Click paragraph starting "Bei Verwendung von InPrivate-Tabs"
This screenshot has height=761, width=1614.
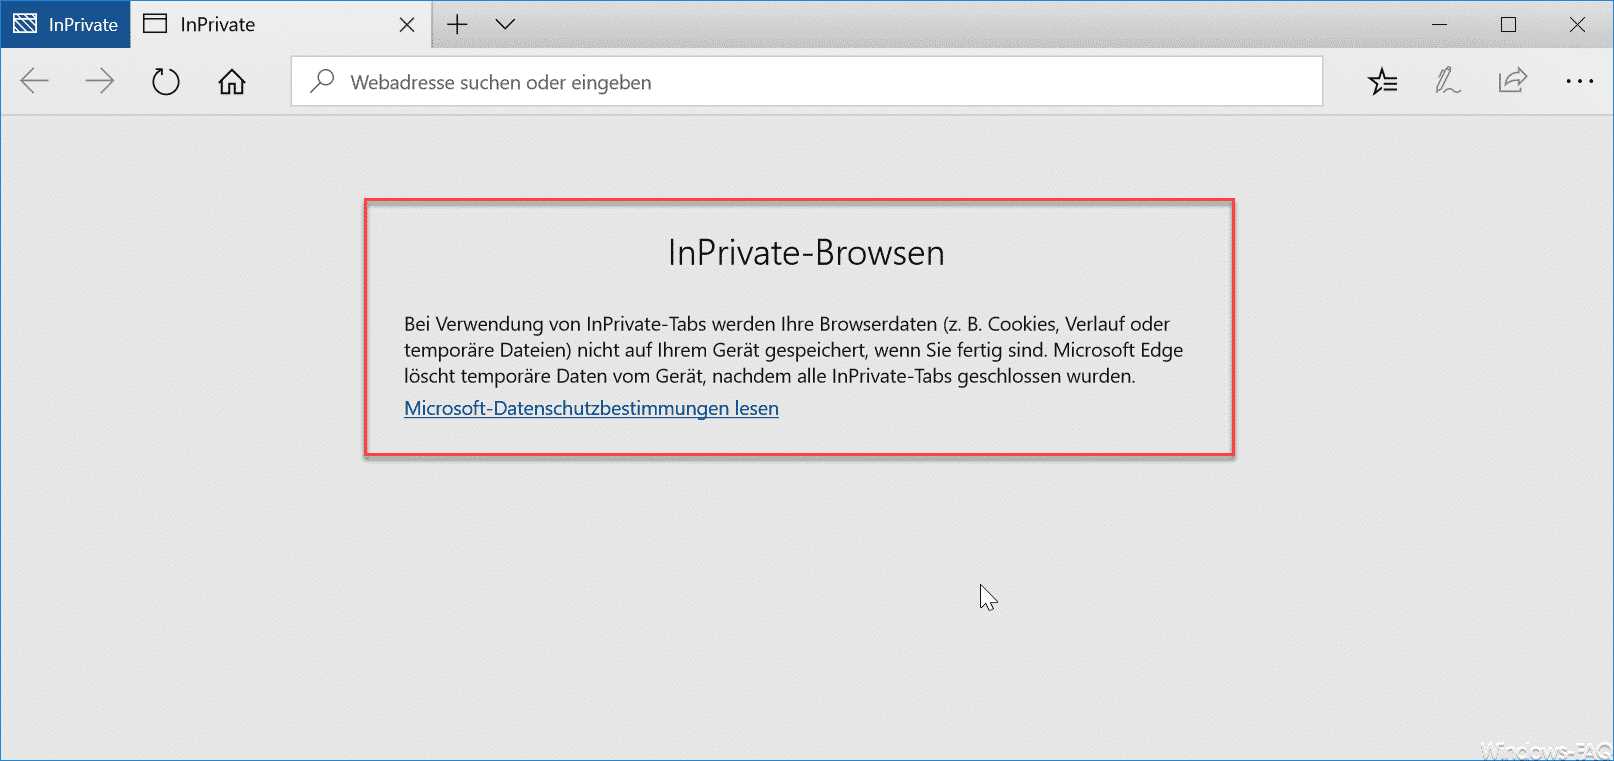pos(793,350)
